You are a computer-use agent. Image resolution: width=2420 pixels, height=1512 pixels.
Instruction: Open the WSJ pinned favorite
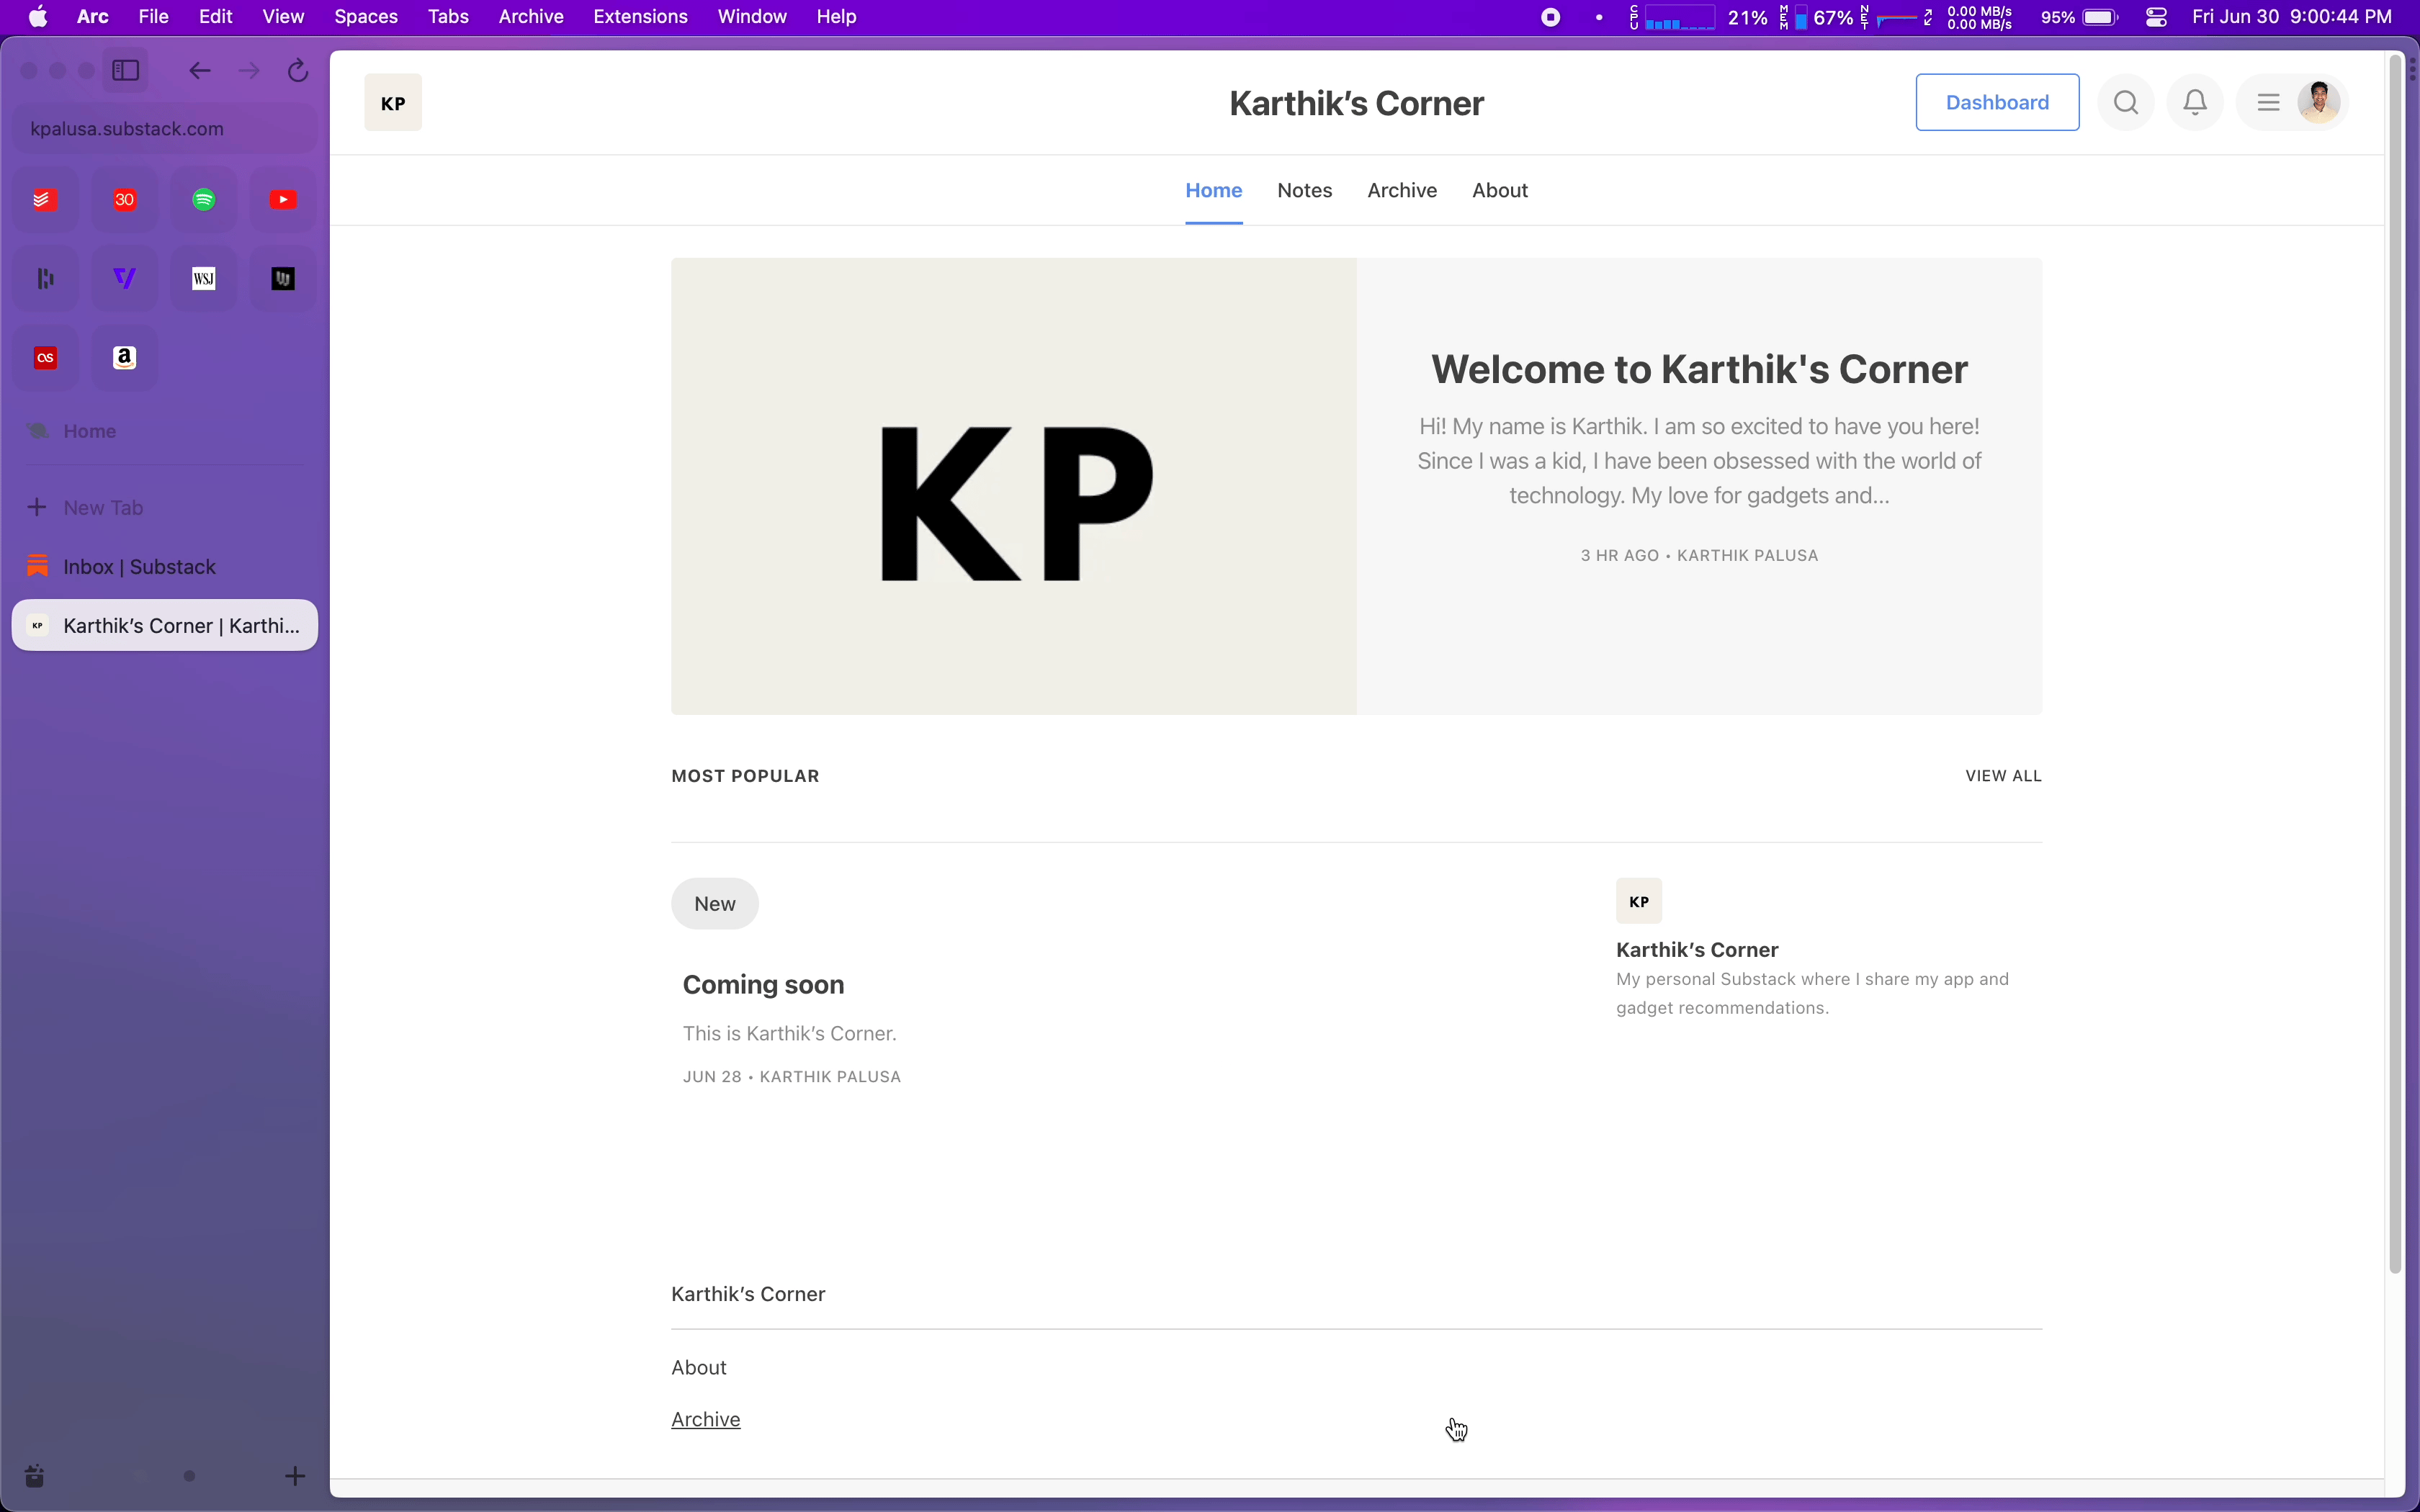(205, 279)
